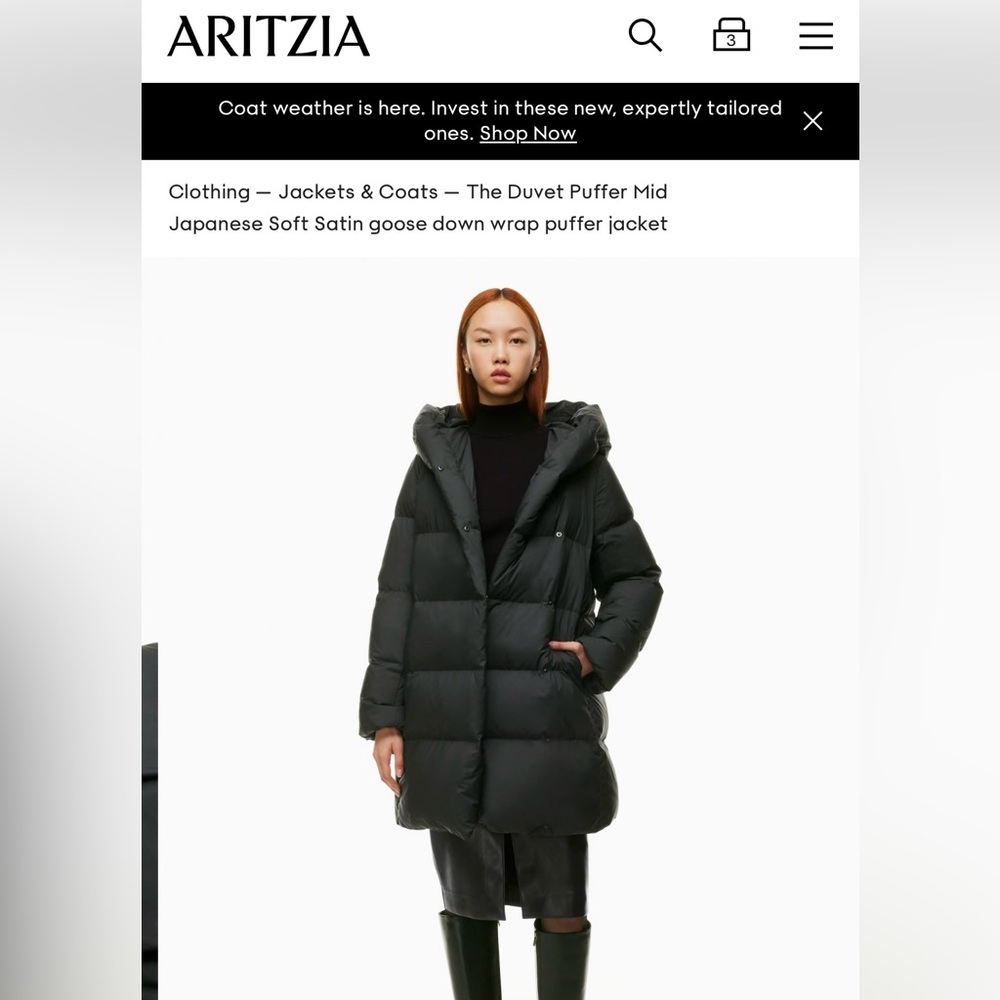Screen dimensions: 1000x1000
Task: Open the shopping bag with 3 items
Action: click(731, 34)
